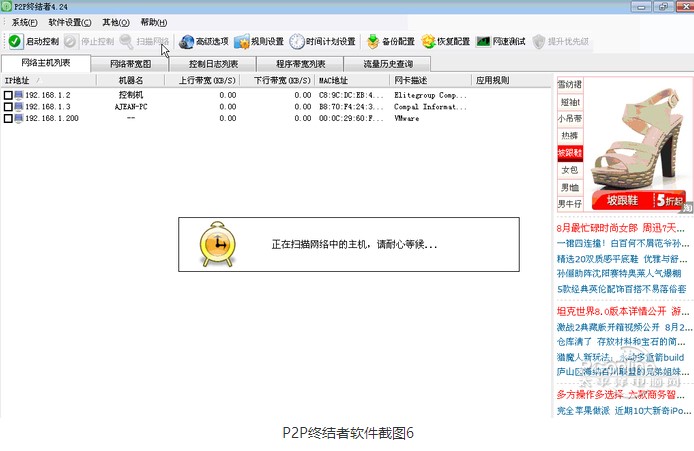Click the 停止控制 toolbar icon
Viewport: 694px width, 451px height.
(x=70, y=41)
